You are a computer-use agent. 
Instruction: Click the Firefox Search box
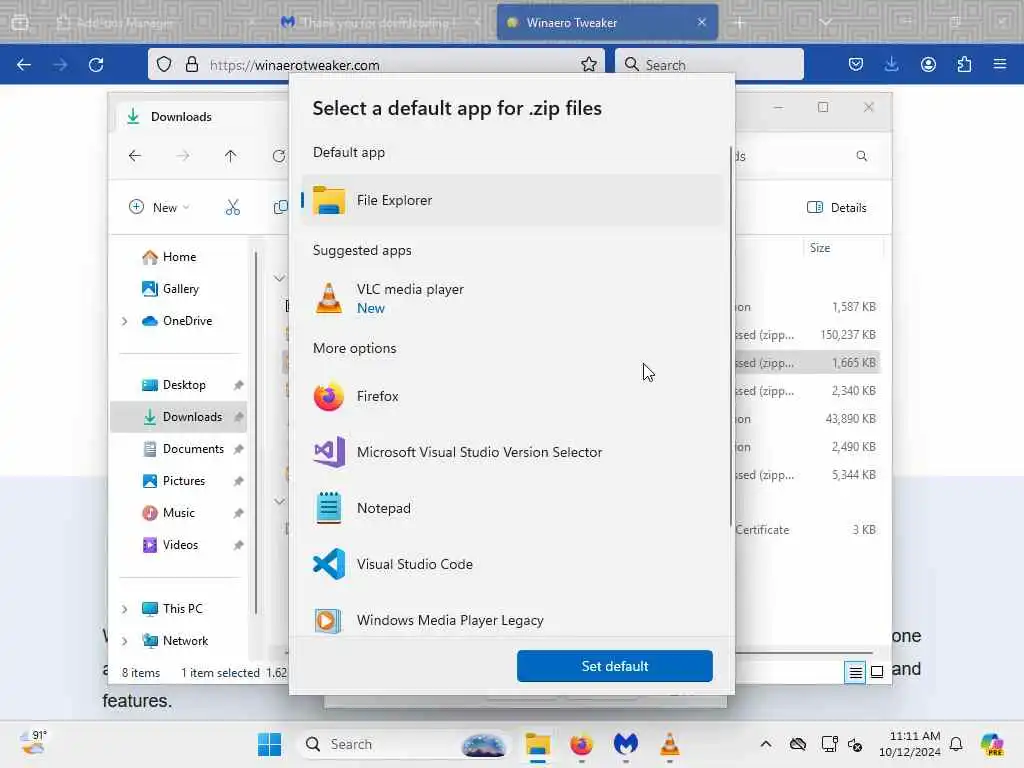pyautogui.click(x=709, y=65)
